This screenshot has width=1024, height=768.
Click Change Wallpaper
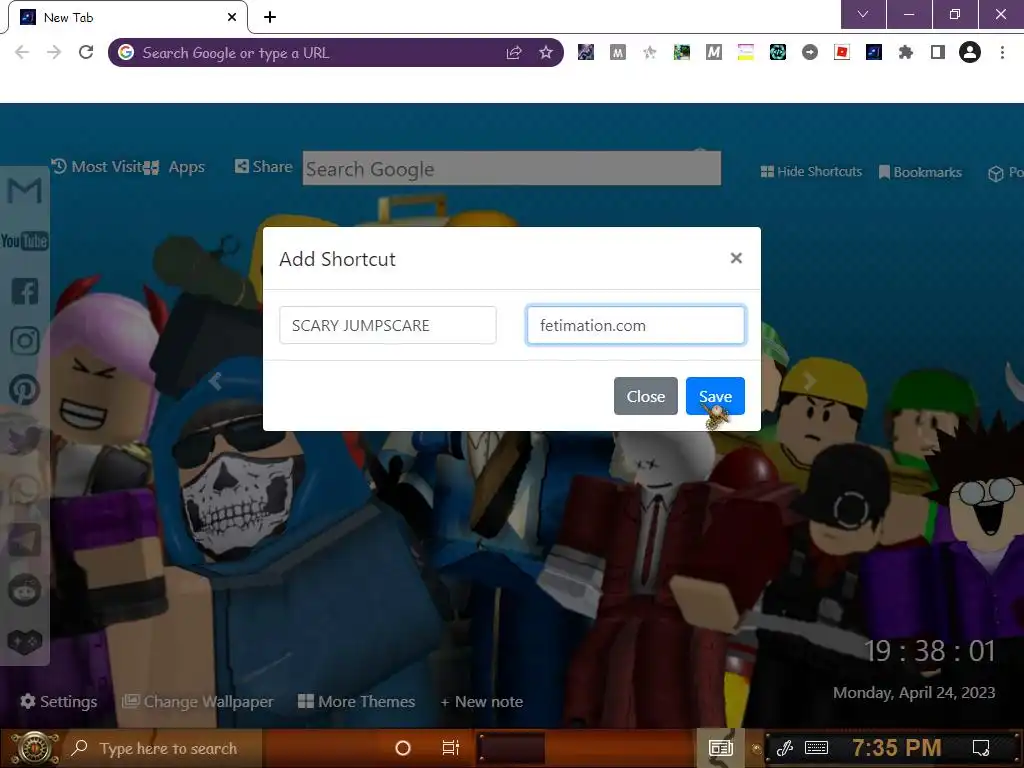pos(198,701)
